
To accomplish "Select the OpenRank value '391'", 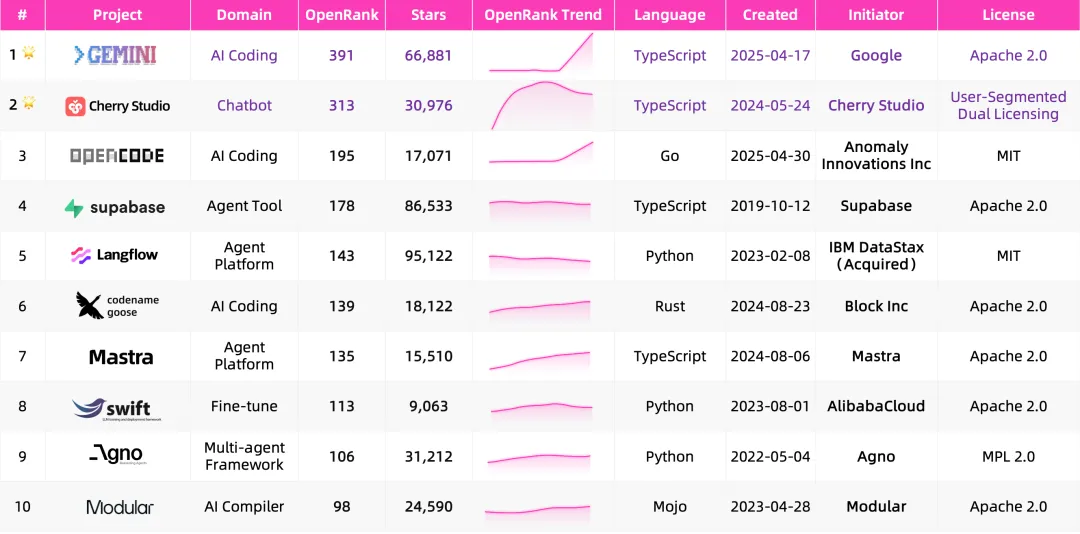I will tap(342, 56).
